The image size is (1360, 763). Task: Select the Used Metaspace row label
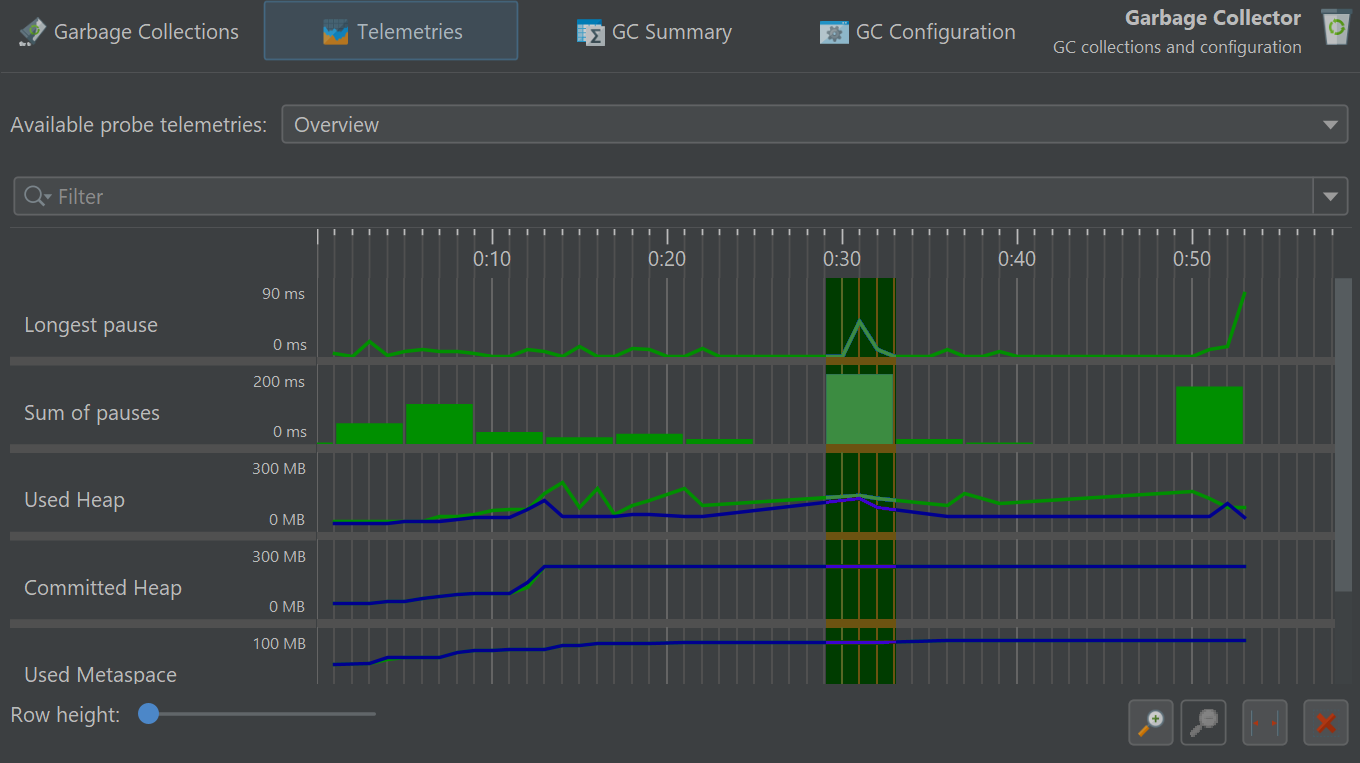tap(100, 675)
